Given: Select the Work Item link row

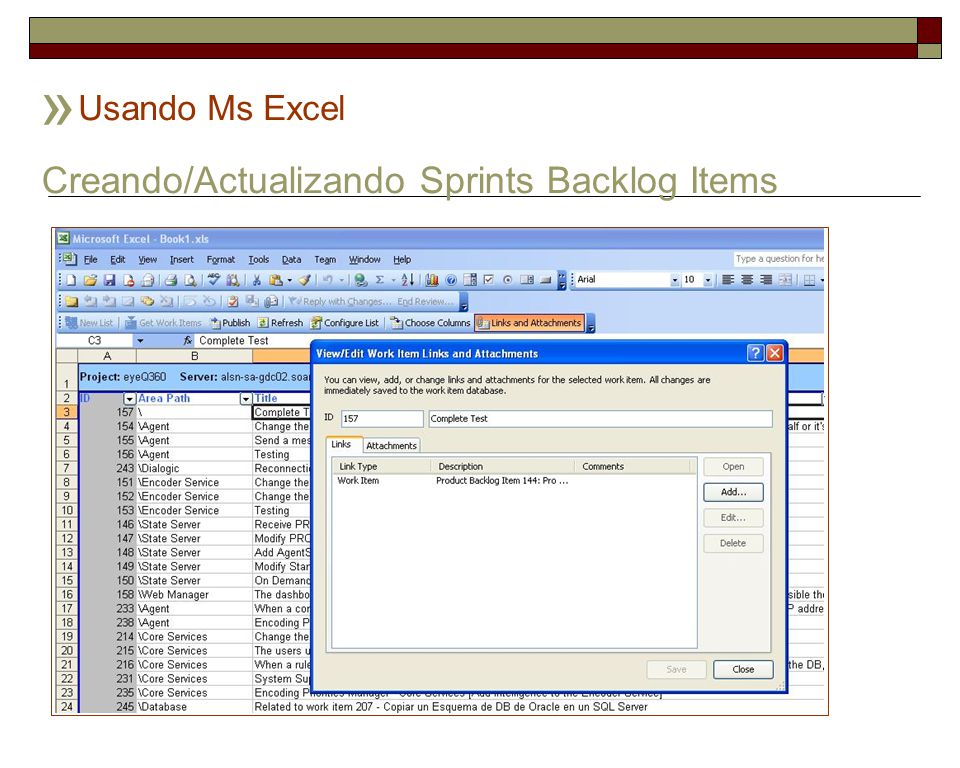Looking at the screenshot, I should (513, 481).
